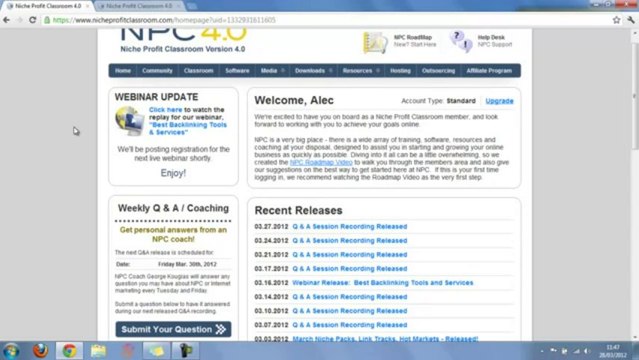Click the 'Welcome, Alec' heading
The image size is (639, 360).
294,100
